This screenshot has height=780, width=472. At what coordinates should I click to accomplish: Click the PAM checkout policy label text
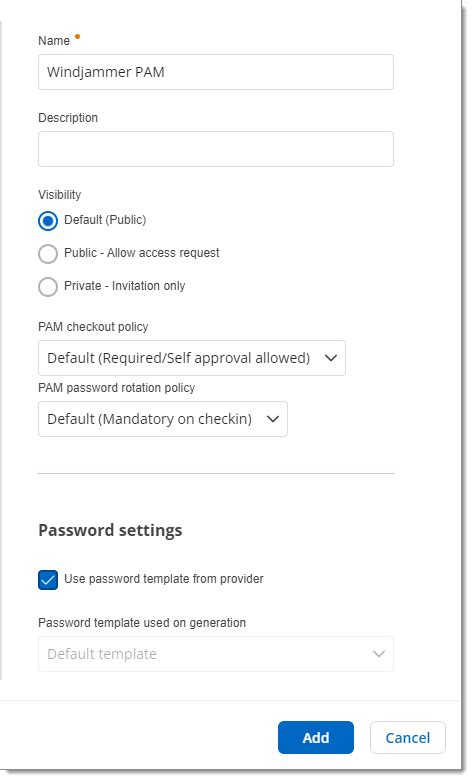point(93,327)
